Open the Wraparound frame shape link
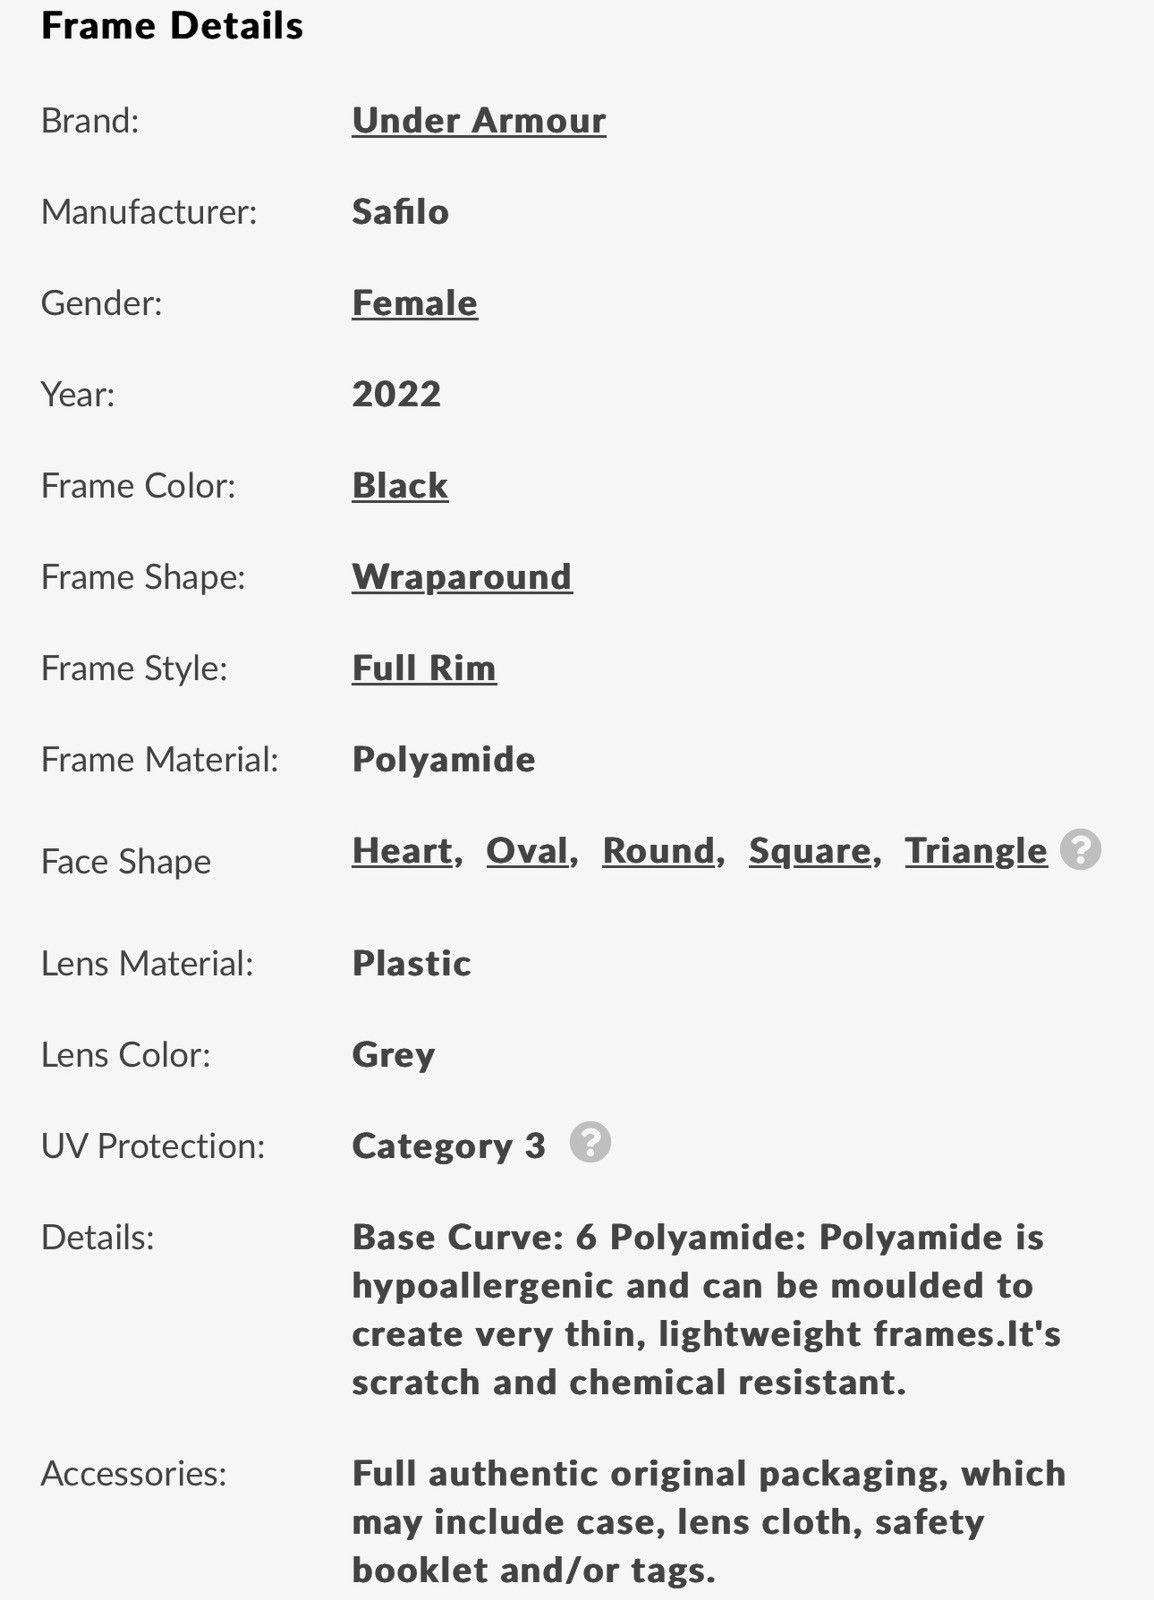1154x1600 pixels. tap(462, 577)
